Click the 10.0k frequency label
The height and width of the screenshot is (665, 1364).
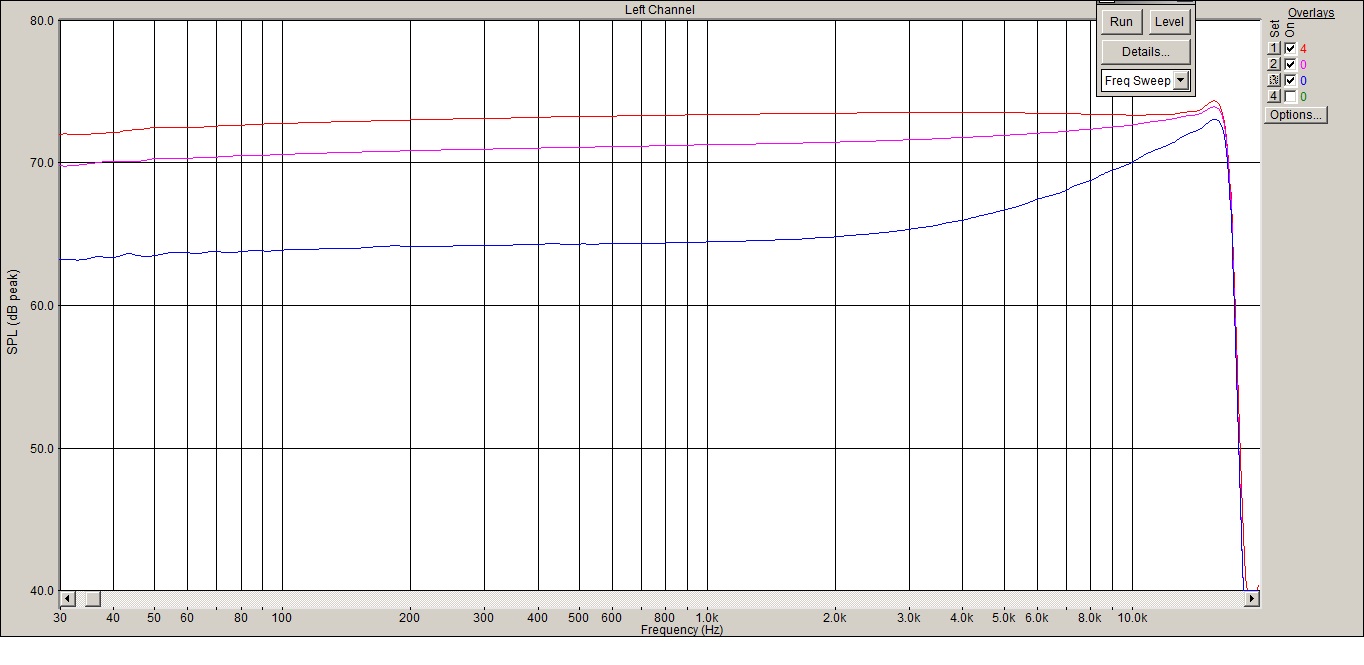click(x=1132, y=618)
